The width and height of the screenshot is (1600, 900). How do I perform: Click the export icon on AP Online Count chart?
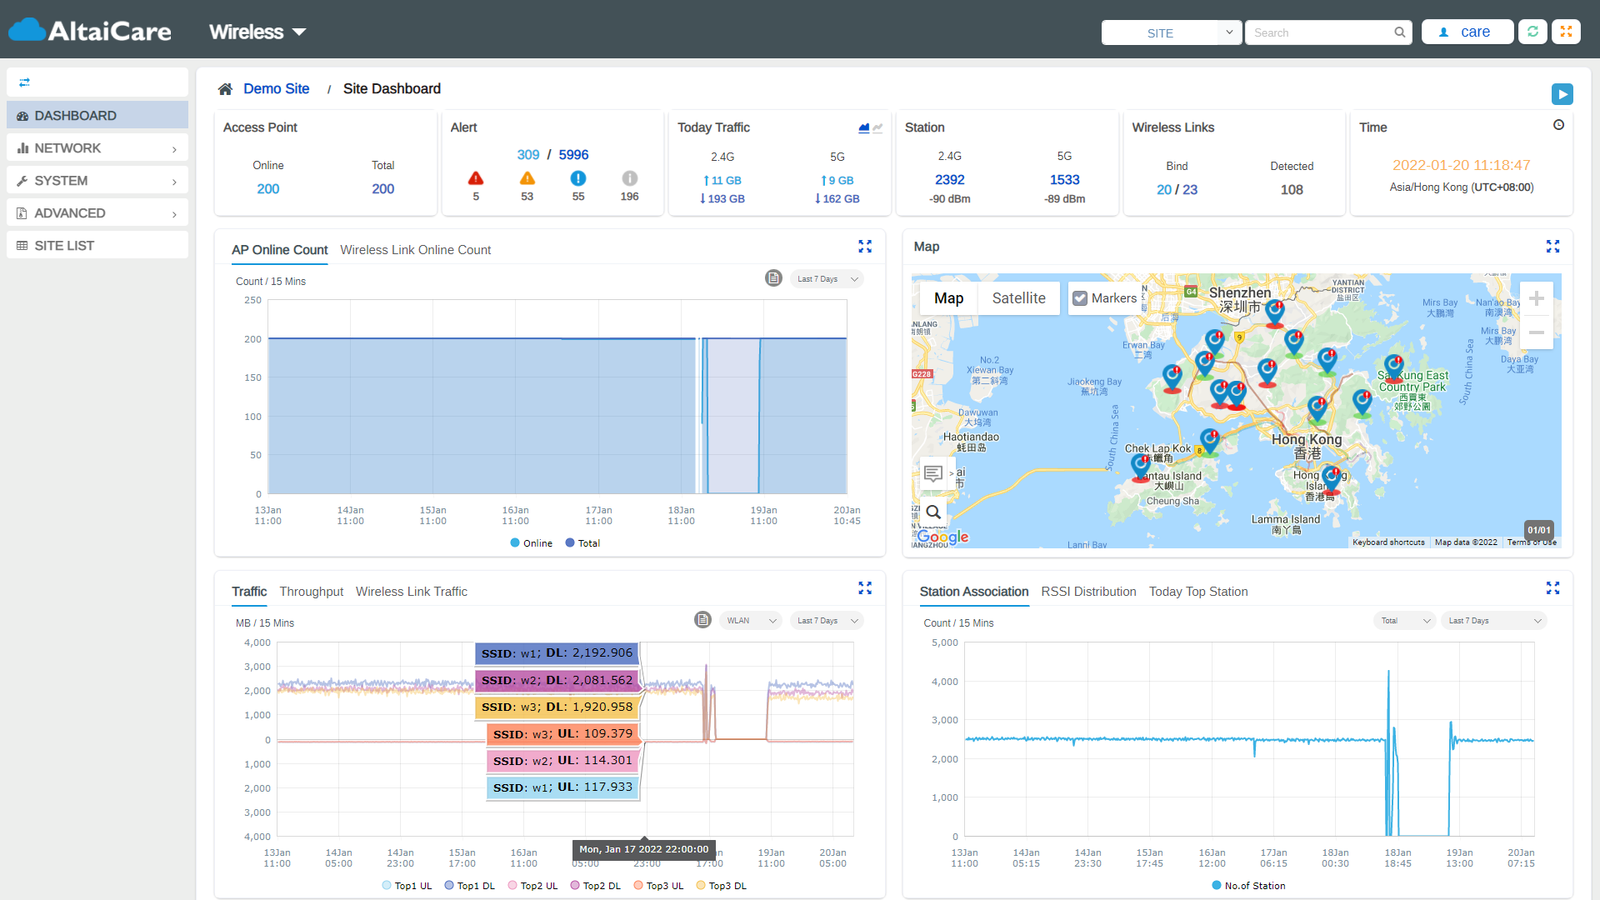773,278
